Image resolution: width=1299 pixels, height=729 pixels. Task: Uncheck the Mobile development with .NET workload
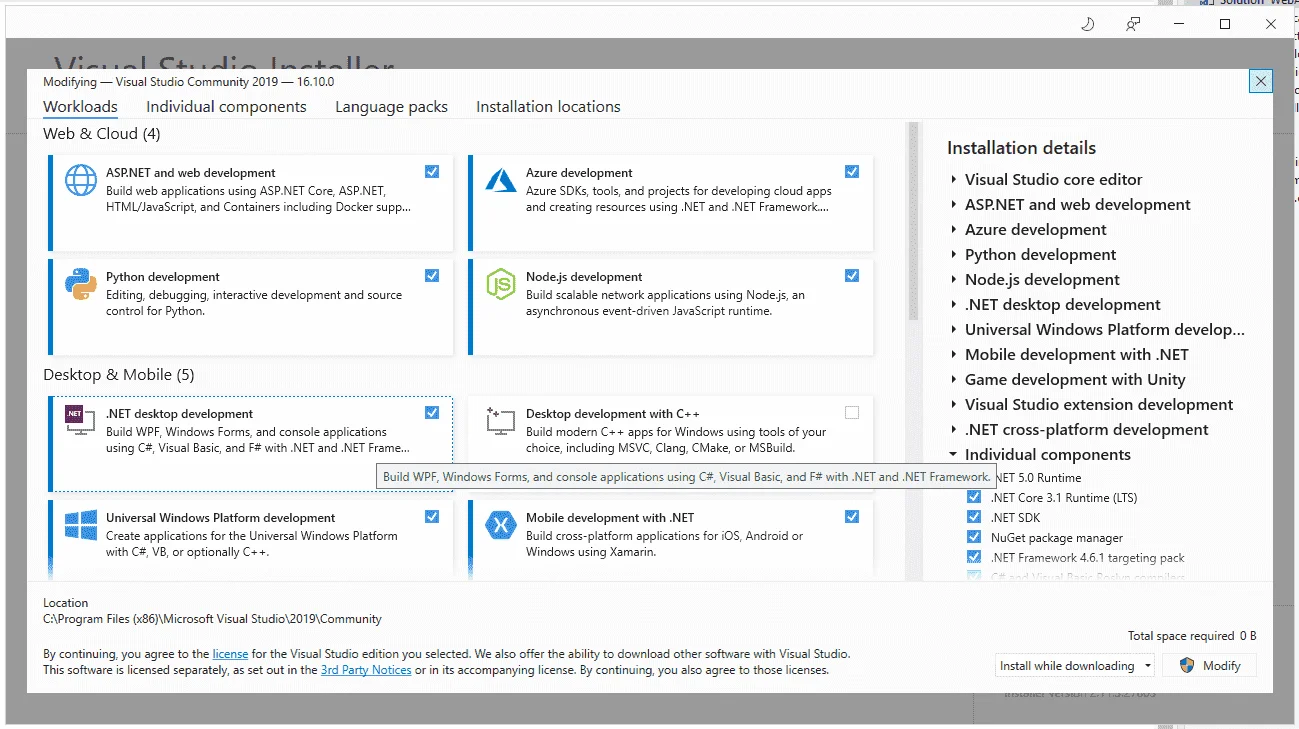(852, 517)
